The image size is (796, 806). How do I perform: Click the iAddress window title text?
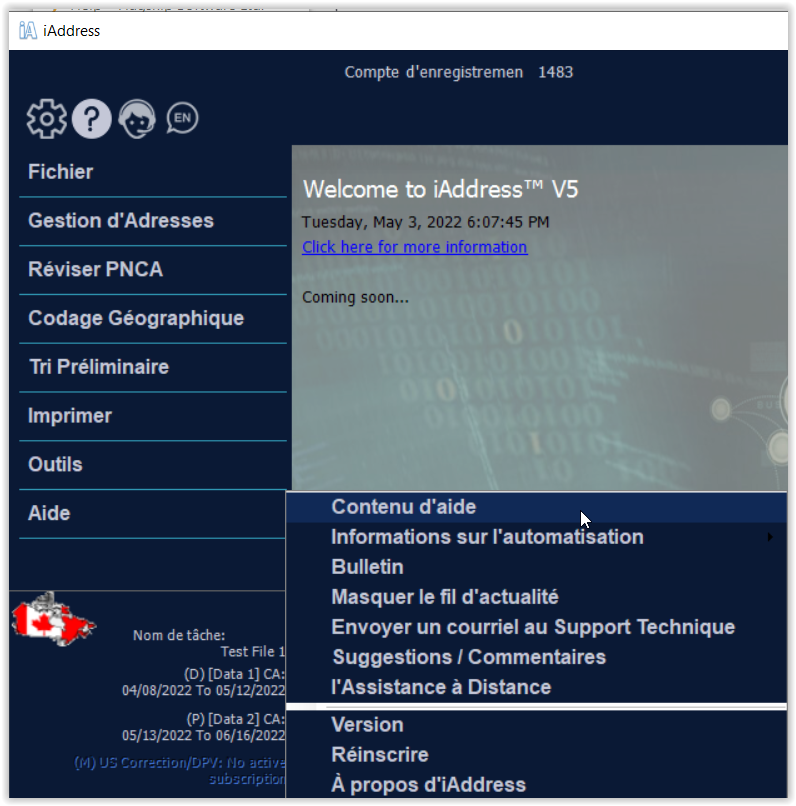[x=71, y=31]
